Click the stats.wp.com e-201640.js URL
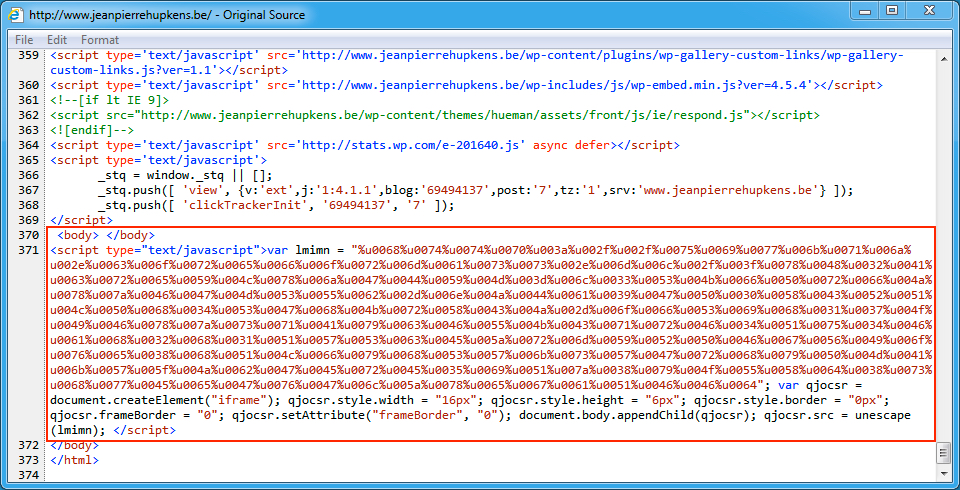The image size is (960, 490). click(x=412, y=145)
